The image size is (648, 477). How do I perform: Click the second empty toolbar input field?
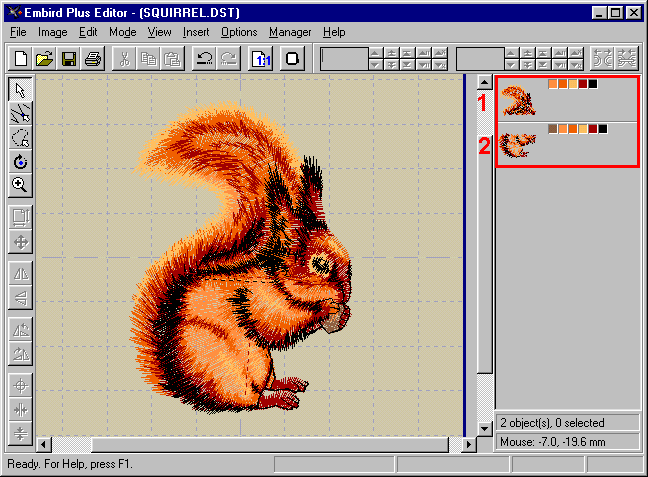[480, 59]
